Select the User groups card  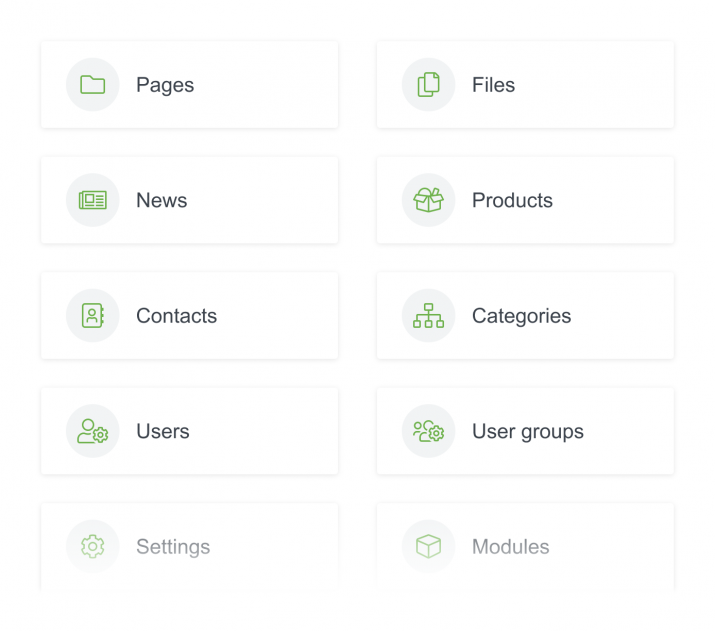(525, 431)
